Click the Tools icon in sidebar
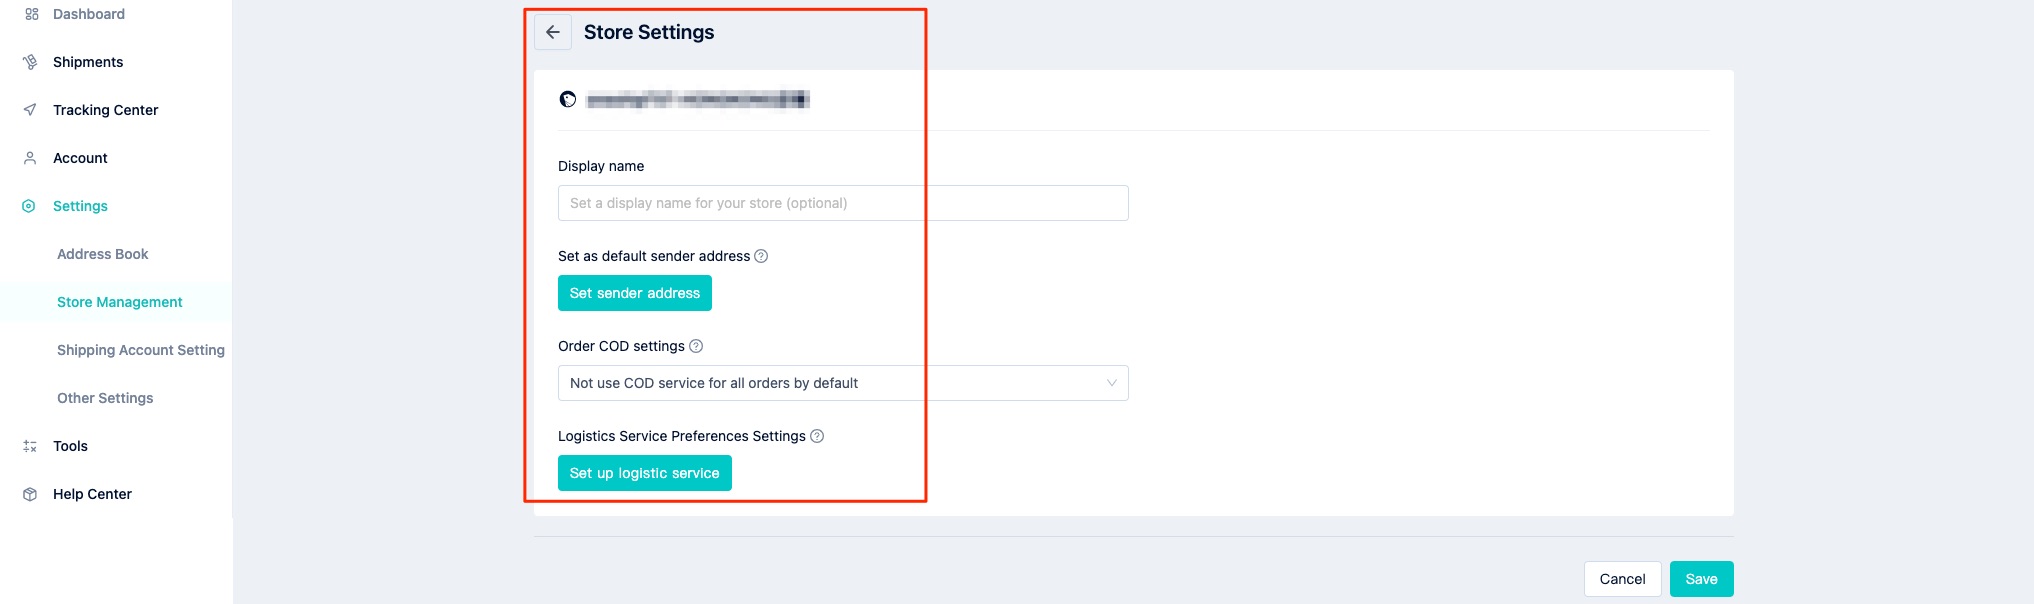 tap(30, 446)
